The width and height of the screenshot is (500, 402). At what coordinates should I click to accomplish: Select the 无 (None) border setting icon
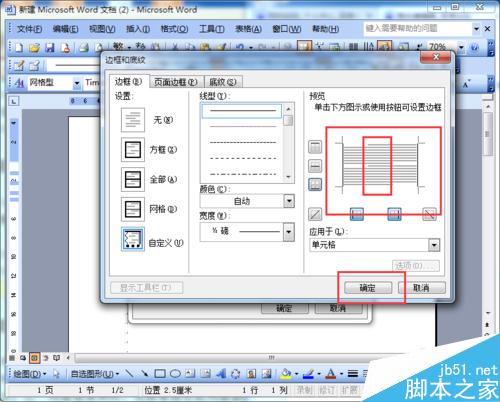click(x=133, y=120)
